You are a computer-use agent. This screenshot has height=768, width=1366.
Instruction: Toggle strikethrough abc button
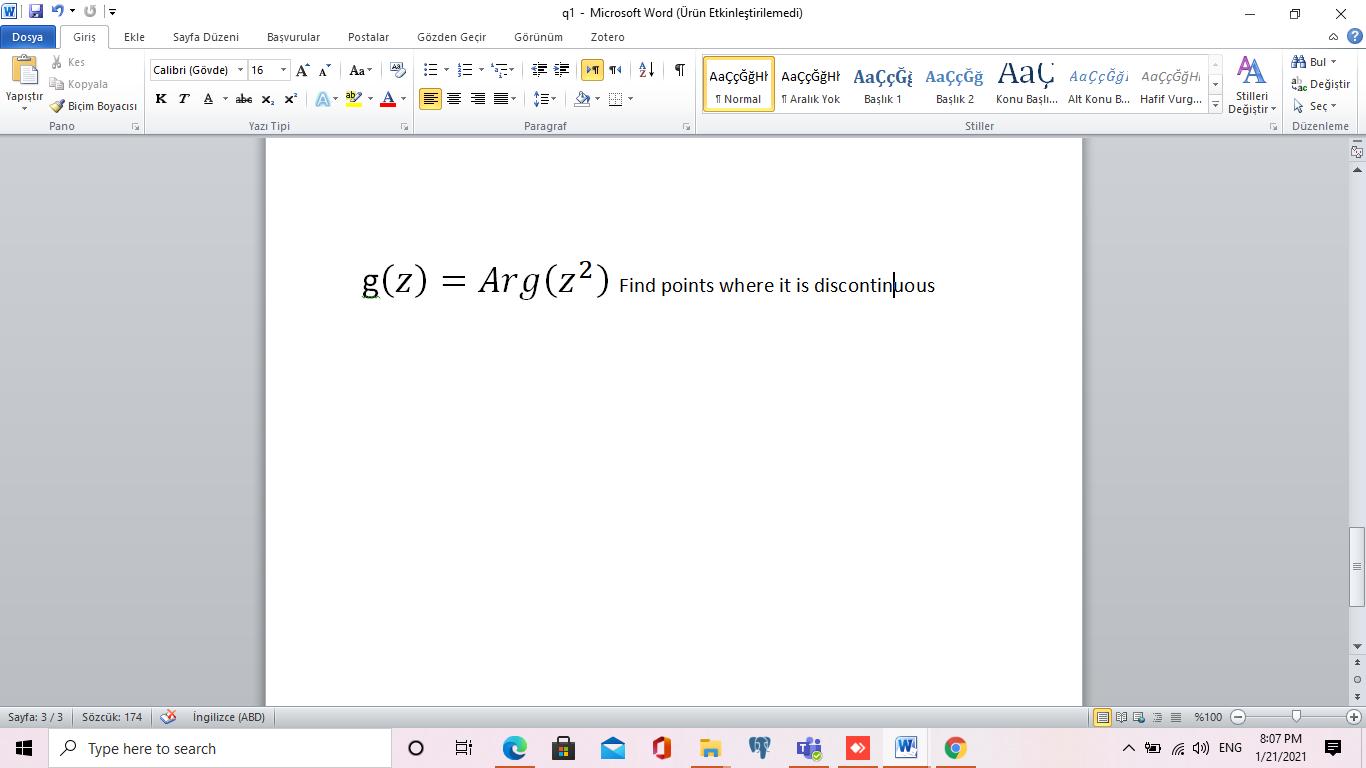tap(244, 99)
